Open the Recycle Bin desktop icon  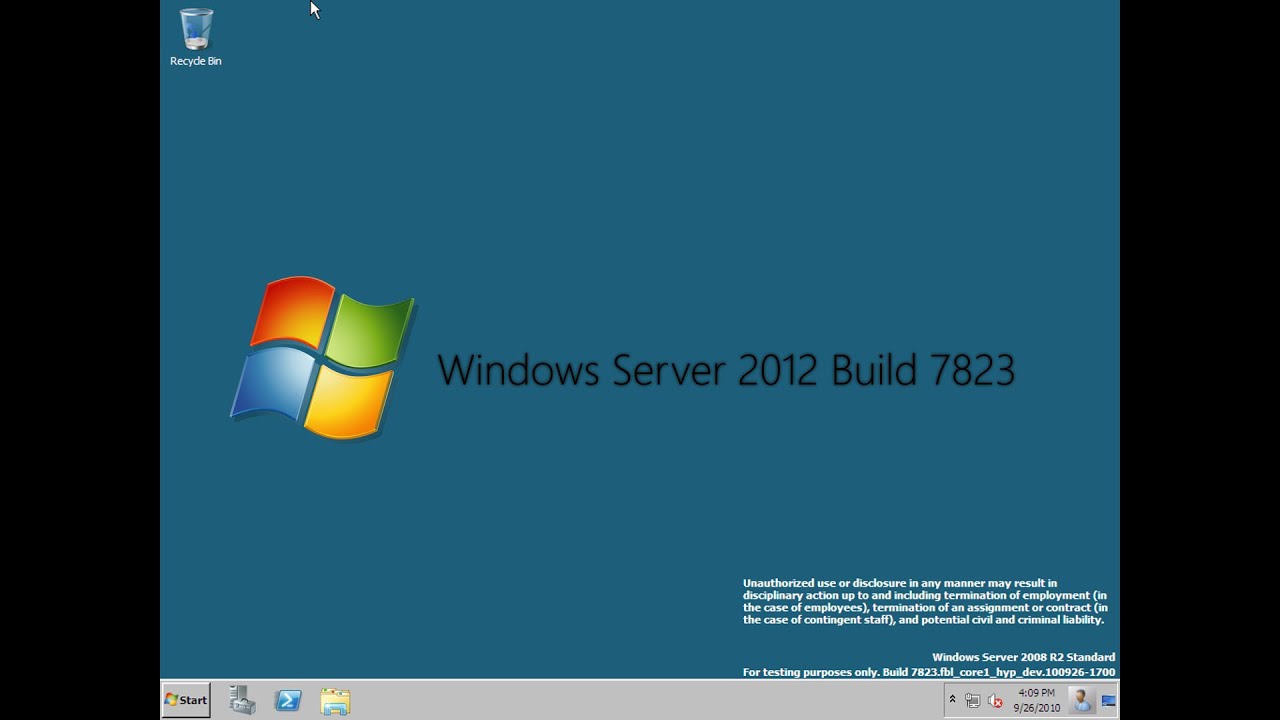[196, 38]
